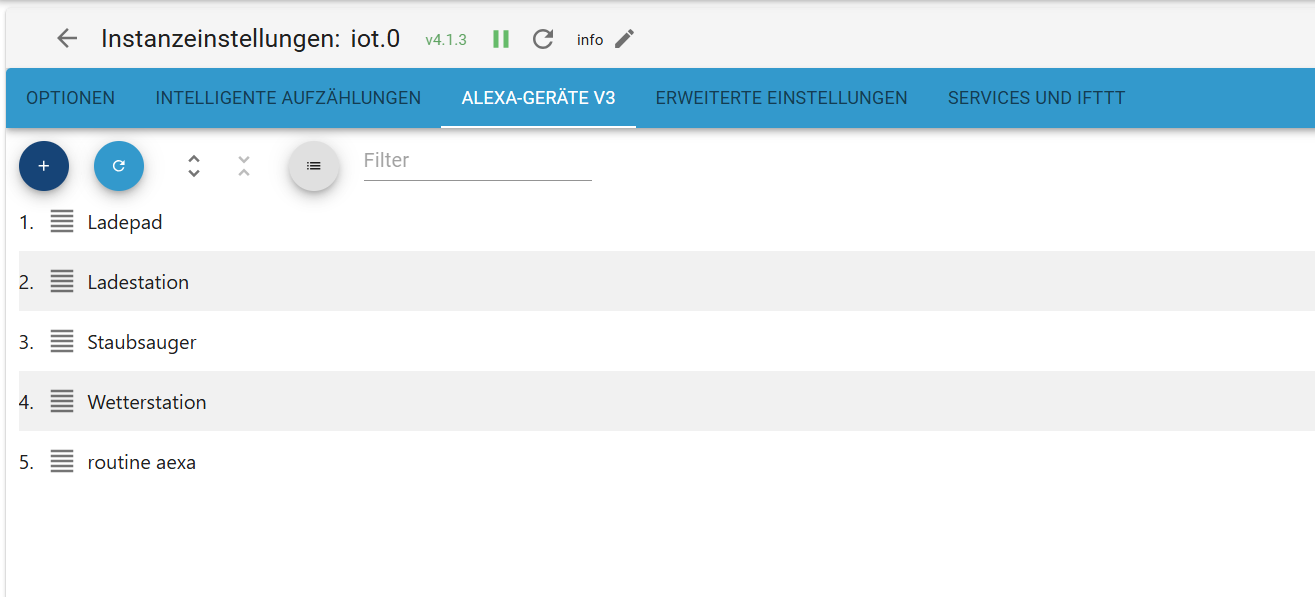Click the Wetterstation device entry
1315x597 pixels.
(147, 402)
